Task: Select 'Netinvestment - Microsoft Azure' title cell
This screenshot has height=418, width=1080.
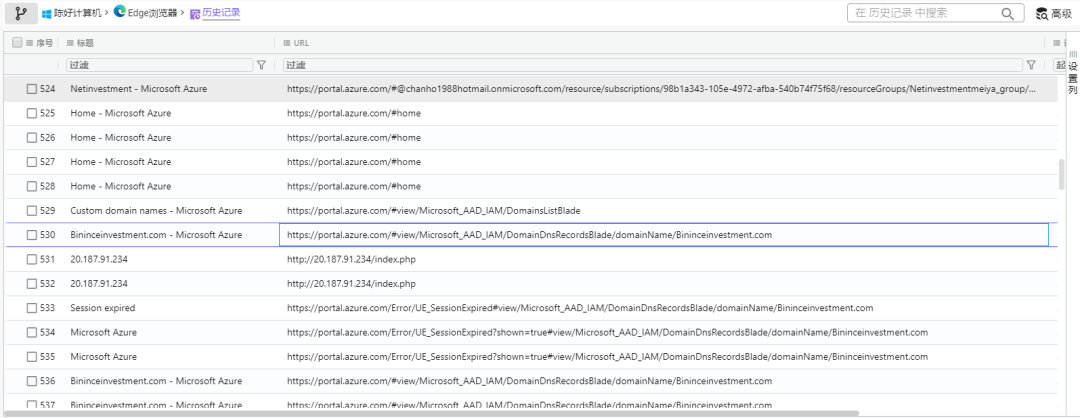Action: pyautogui.click(x=138, y=89)
